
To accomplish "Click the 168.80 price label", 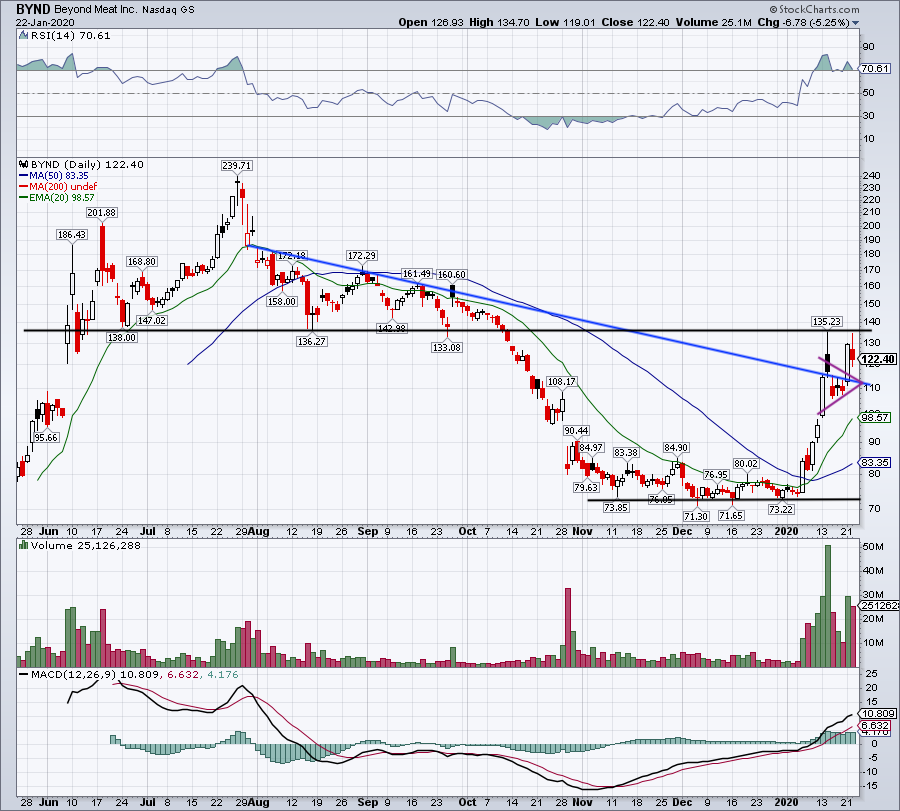I will click(141, 261).
